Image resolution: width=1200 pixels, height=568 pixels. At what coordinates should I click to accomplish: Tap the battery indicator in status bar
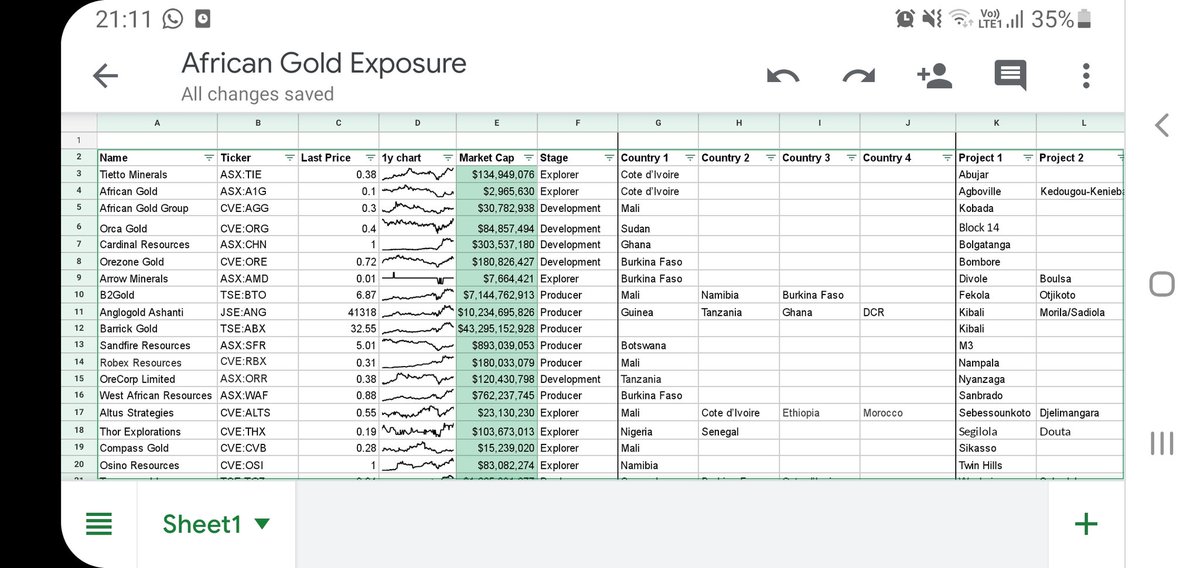tap(1086, 19)
